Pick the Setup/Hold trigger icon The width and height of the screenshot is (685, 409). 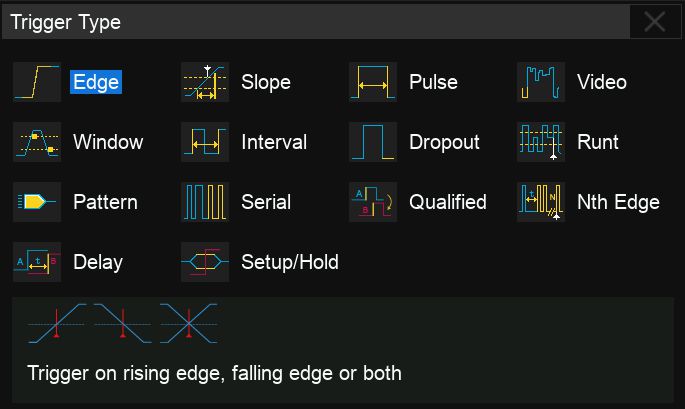point(205,262)
